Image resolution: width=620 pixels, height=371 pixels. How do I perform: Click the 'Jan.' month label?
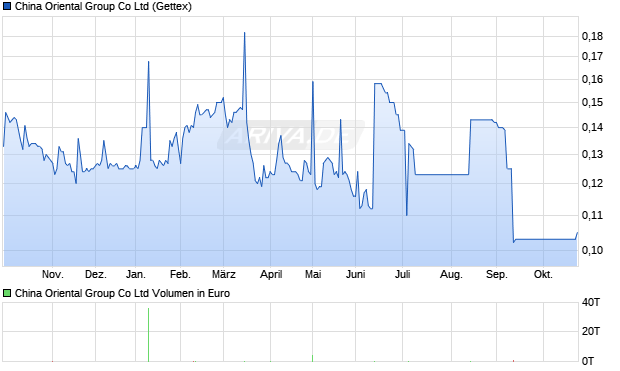click(x=136, y=274)
